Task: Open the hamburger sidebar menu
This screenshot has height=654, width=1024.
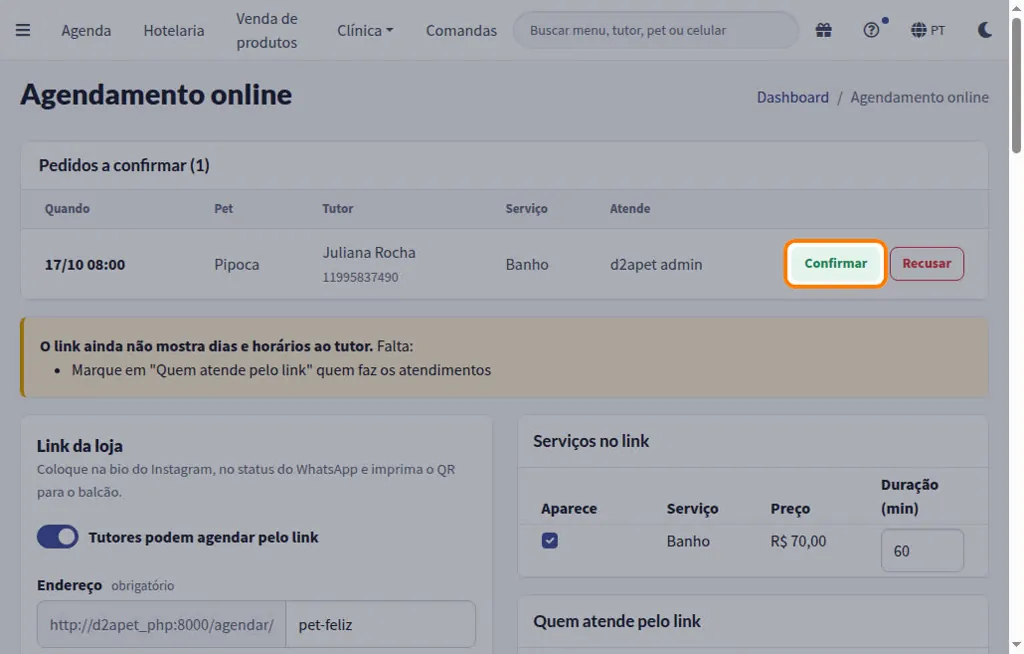Action: tap(23, 30)
